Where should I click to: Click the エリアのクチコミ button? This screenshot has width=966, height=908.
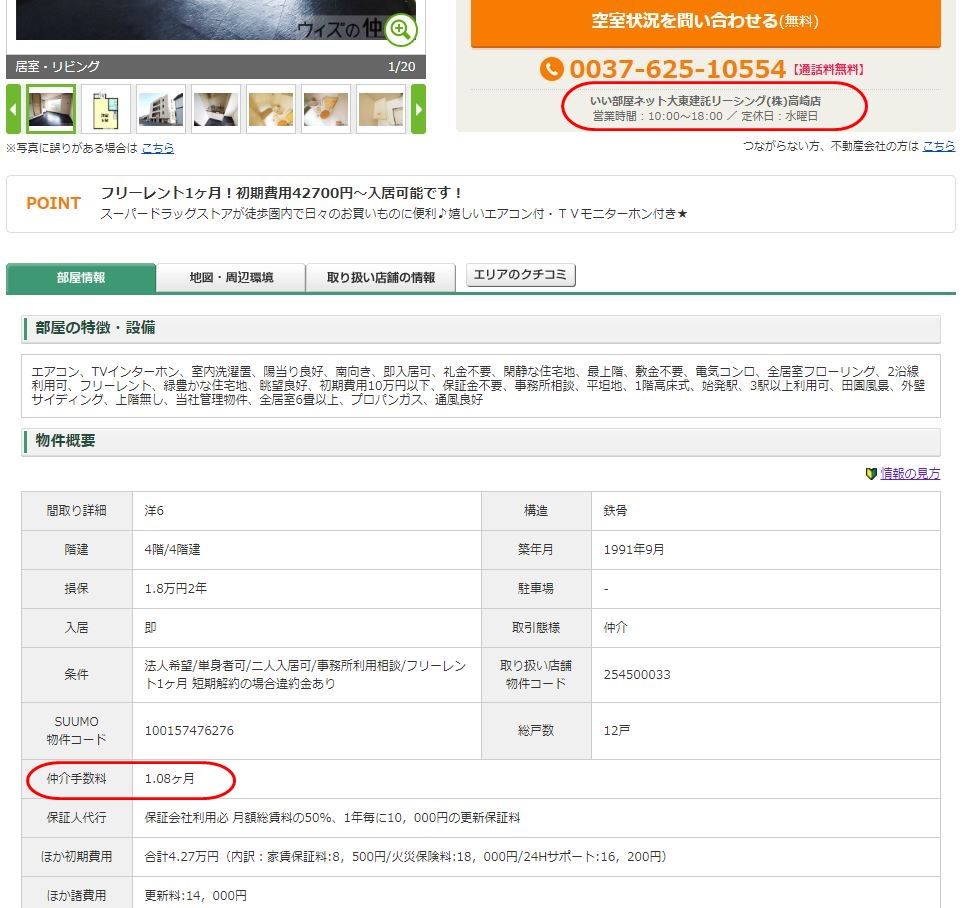pos(521,275)
